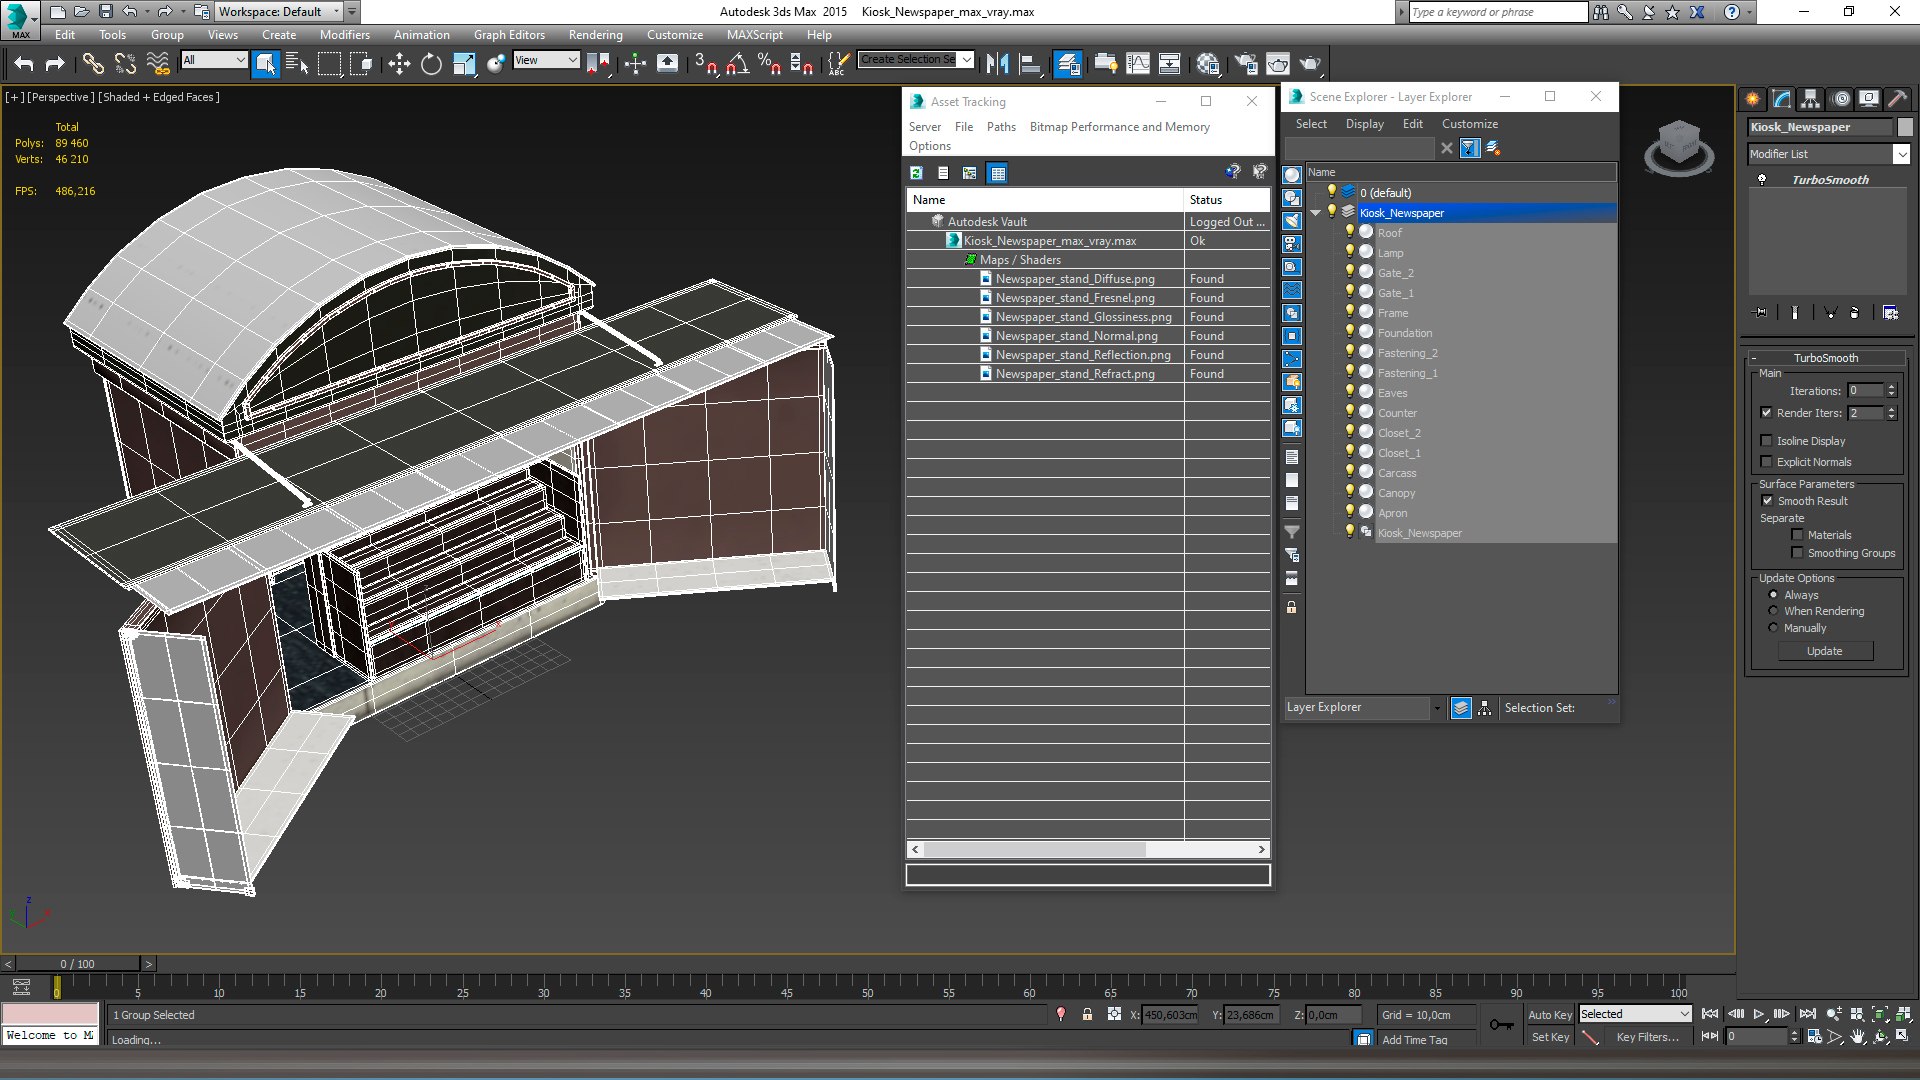Click the object color swatch
1920x1080 pixels.
point(1906,127)
